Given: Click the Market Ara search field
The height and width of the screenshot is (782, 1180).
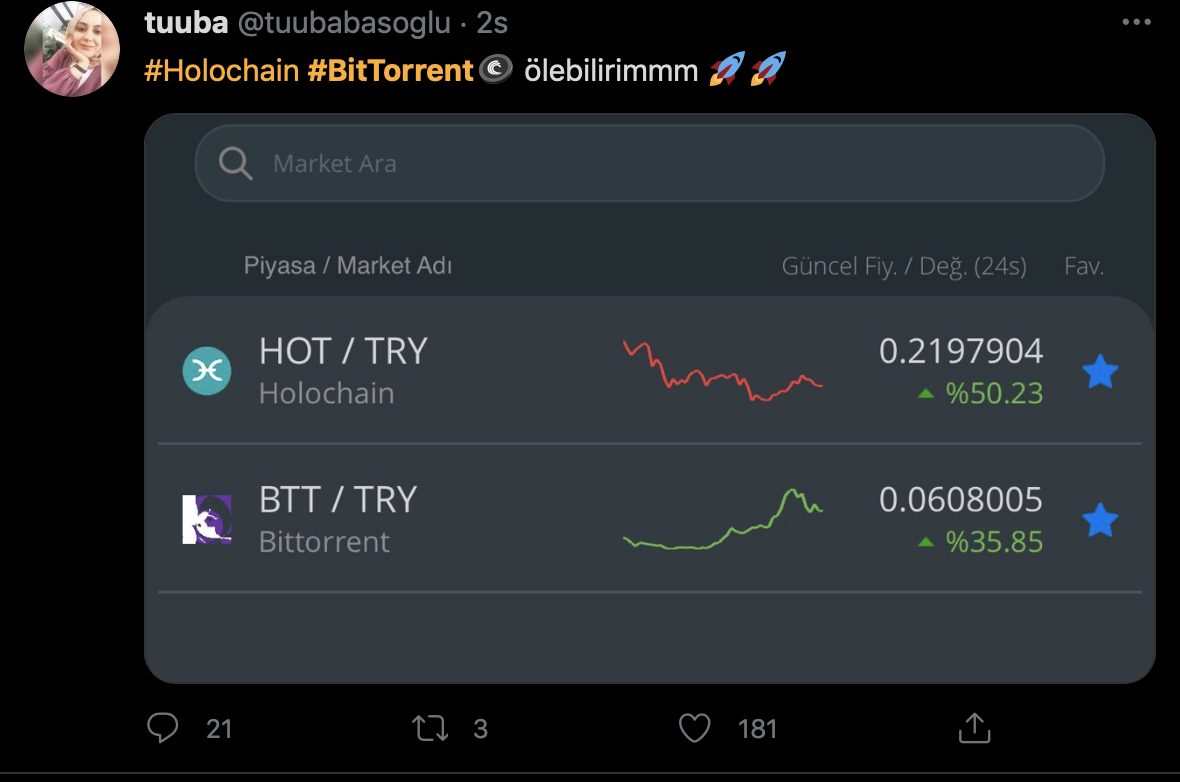Looking at the screenshot, I should (650, 163).
